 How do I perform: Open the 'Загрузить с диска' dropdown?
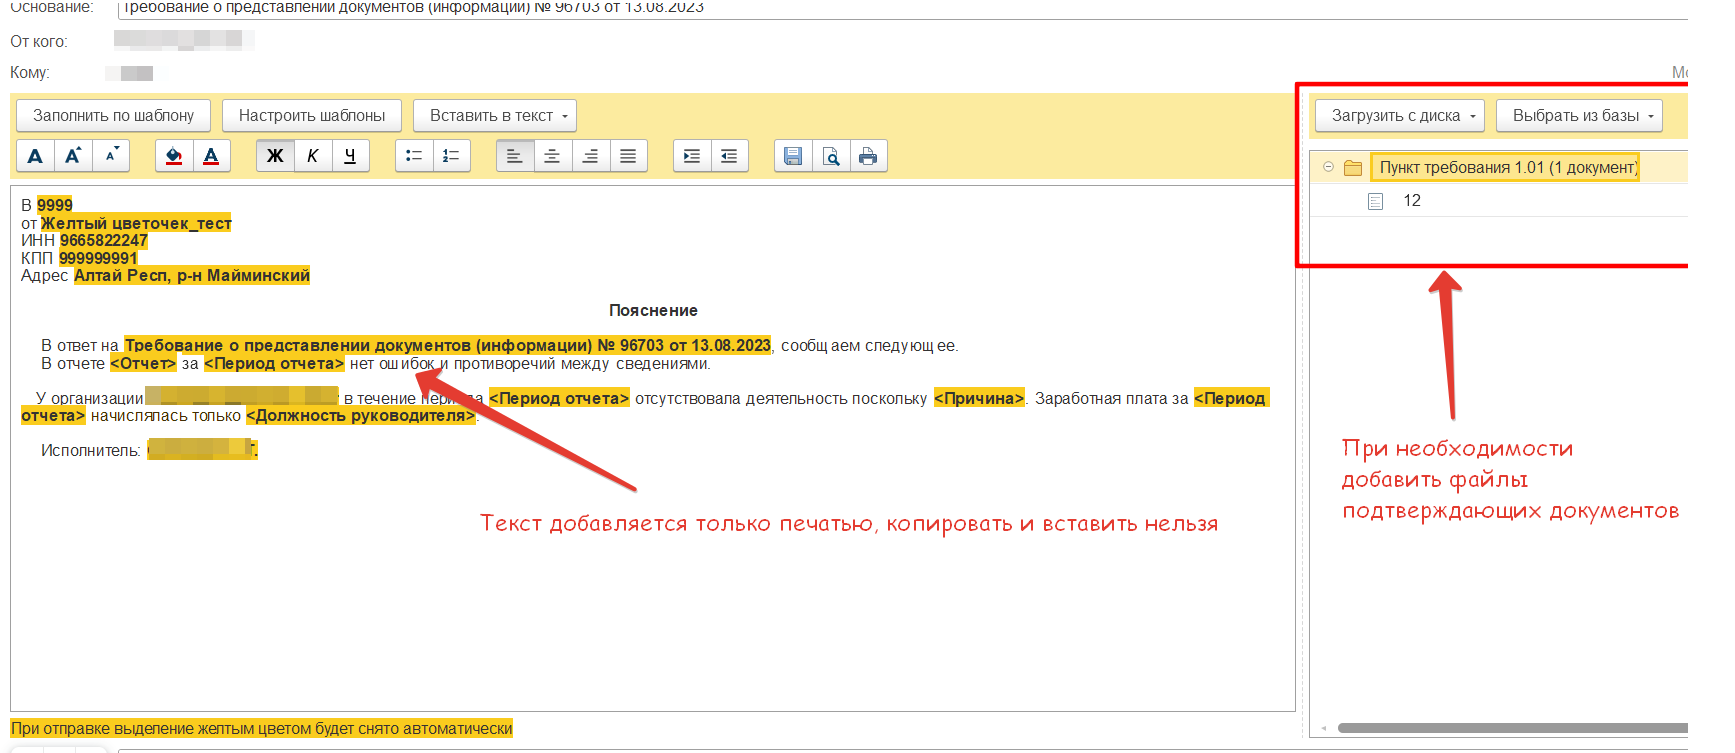(1399, 116)
